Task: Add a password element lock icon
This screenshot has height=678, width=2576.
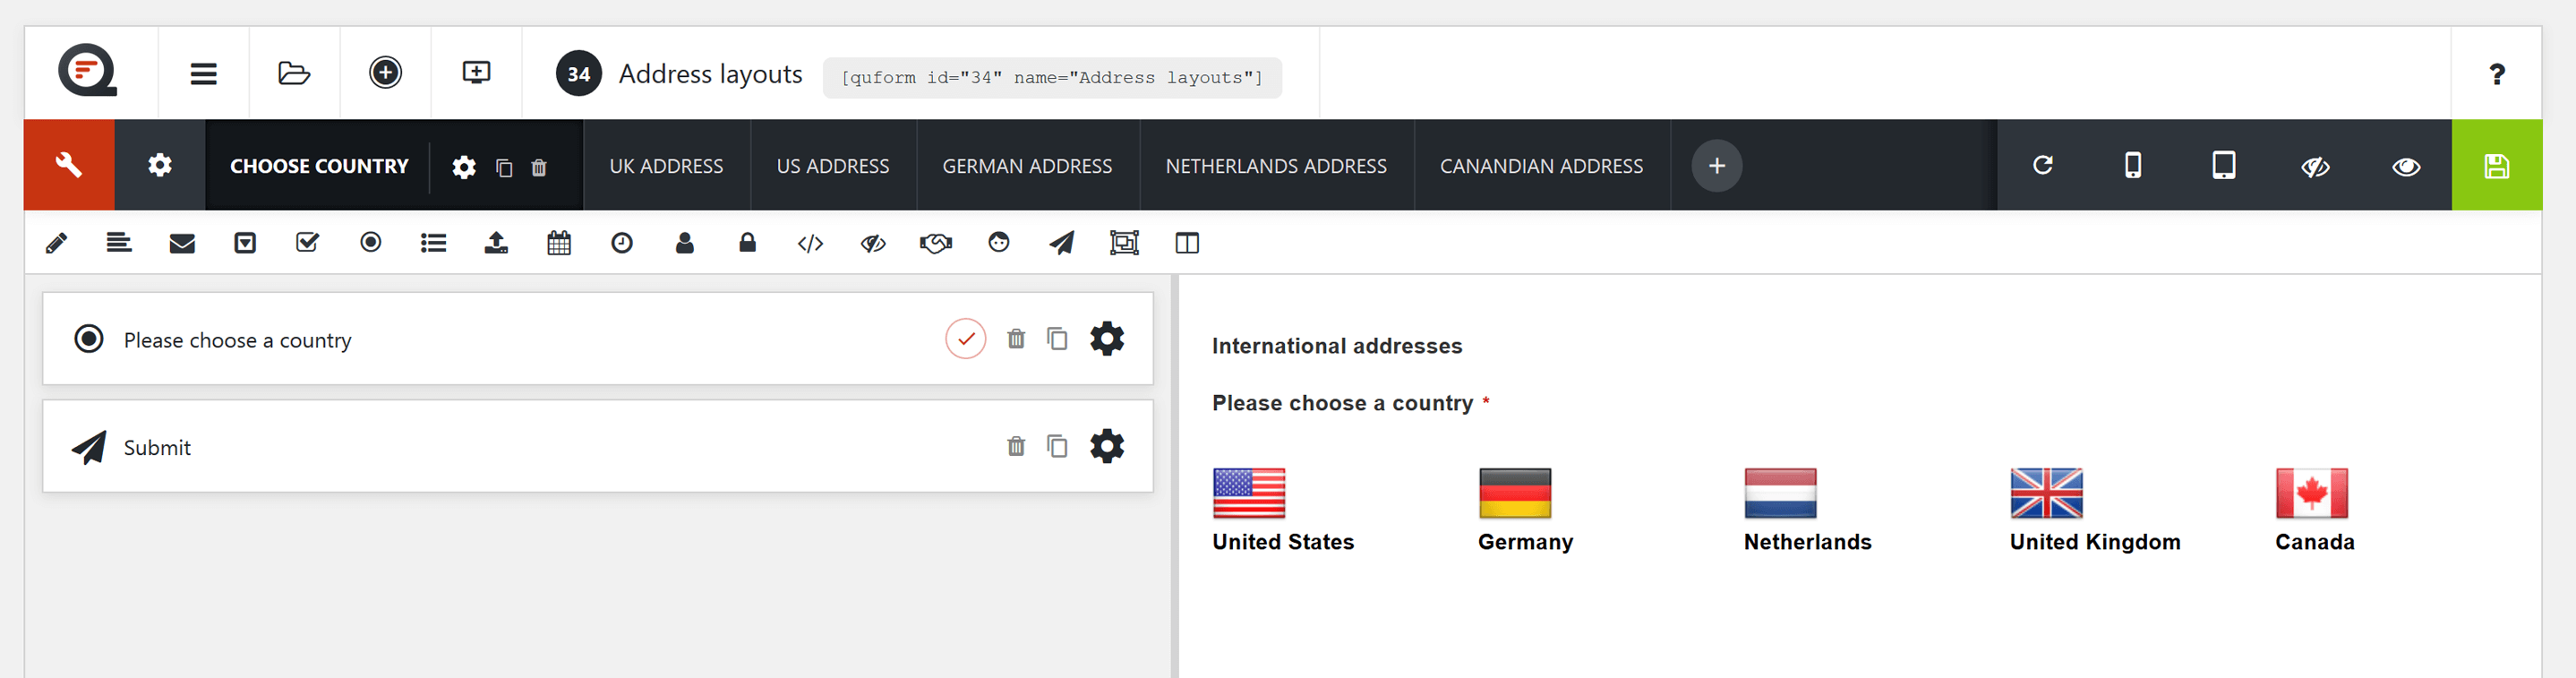Action: [x=747, y=242]
